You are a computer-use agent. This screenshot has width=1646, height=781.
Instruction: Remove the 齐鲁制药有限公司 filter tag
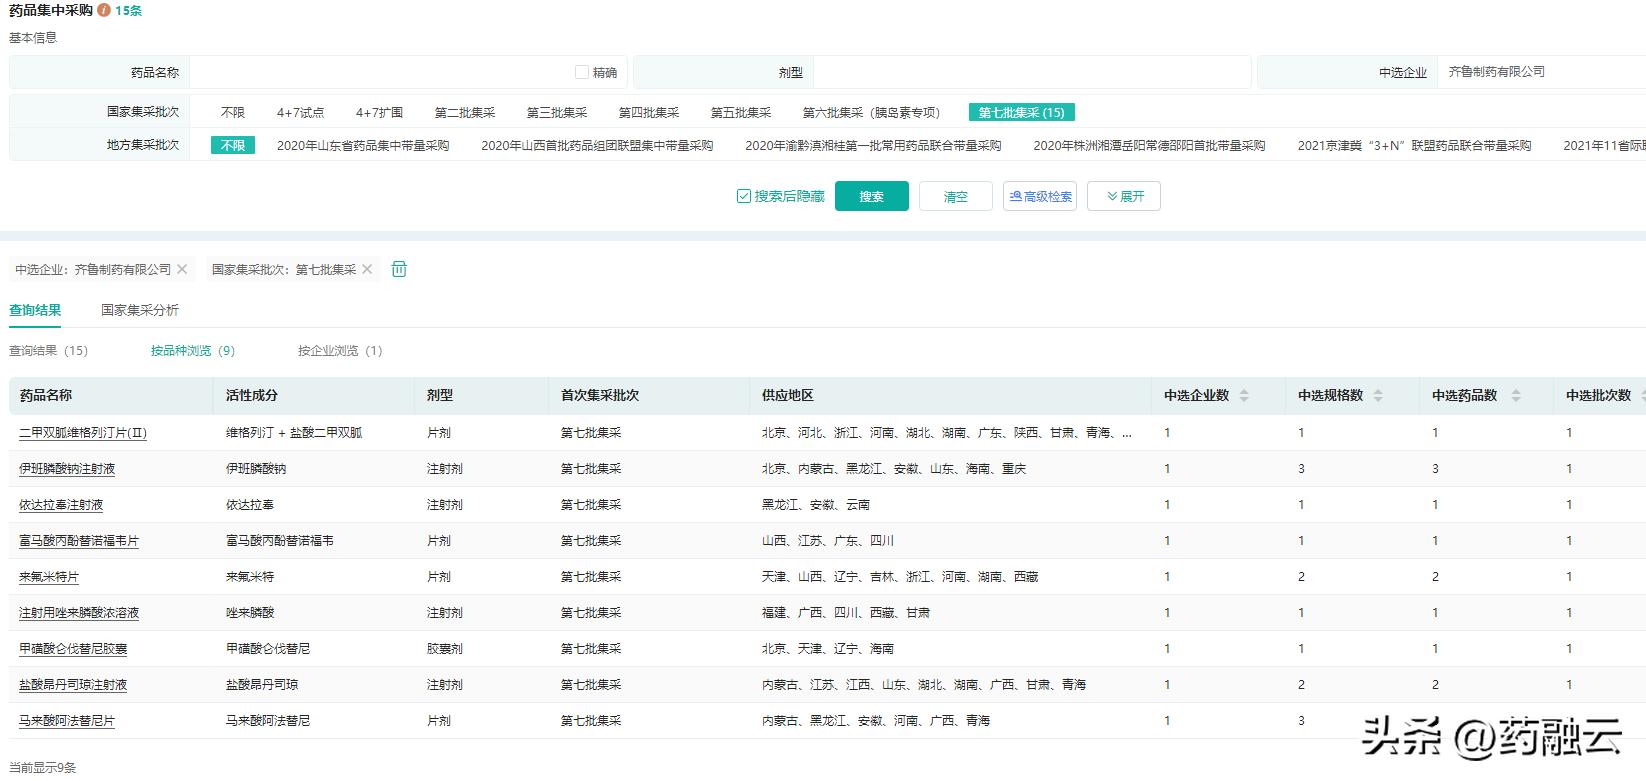coord(182,269)
